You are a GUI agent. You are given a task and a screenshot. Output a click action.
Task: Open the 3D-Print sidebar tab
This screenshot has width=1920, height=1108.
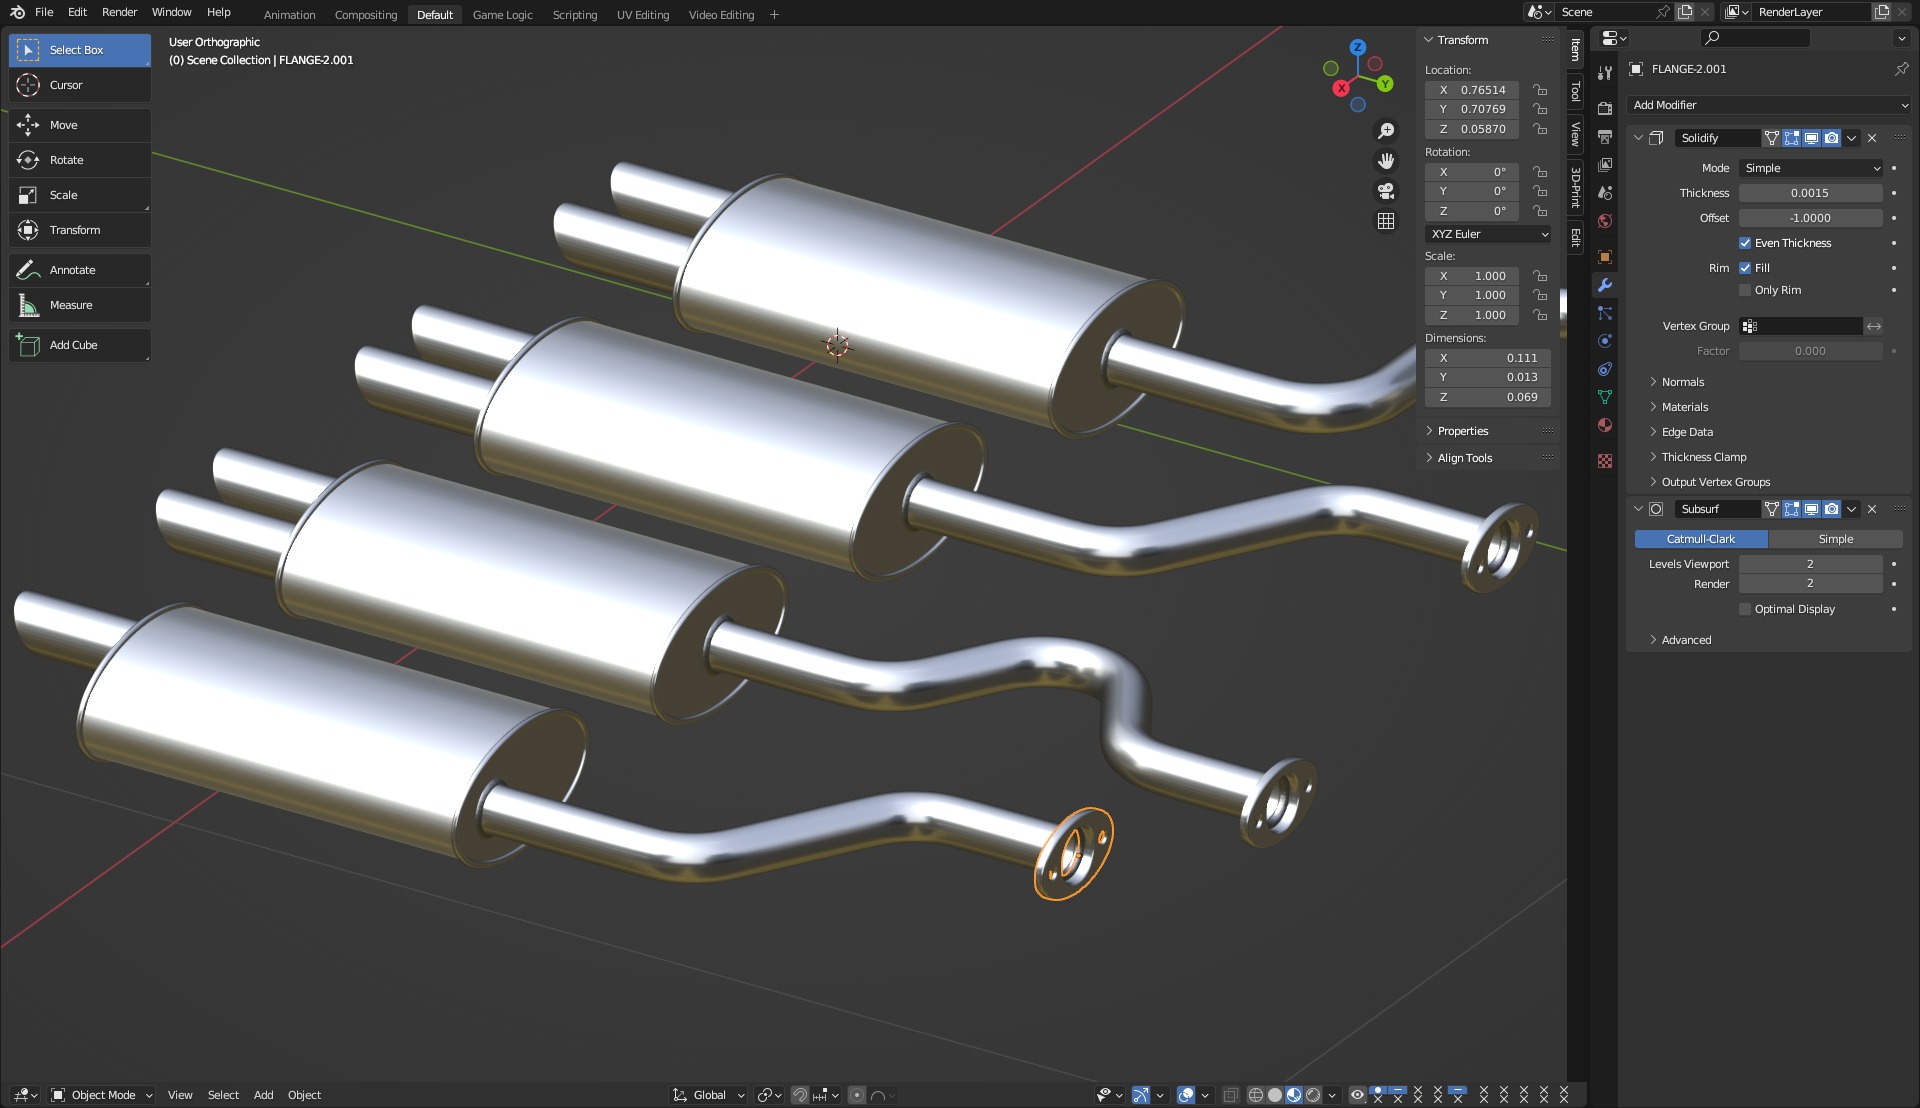pyautogui.click(x=1575, y=187)
